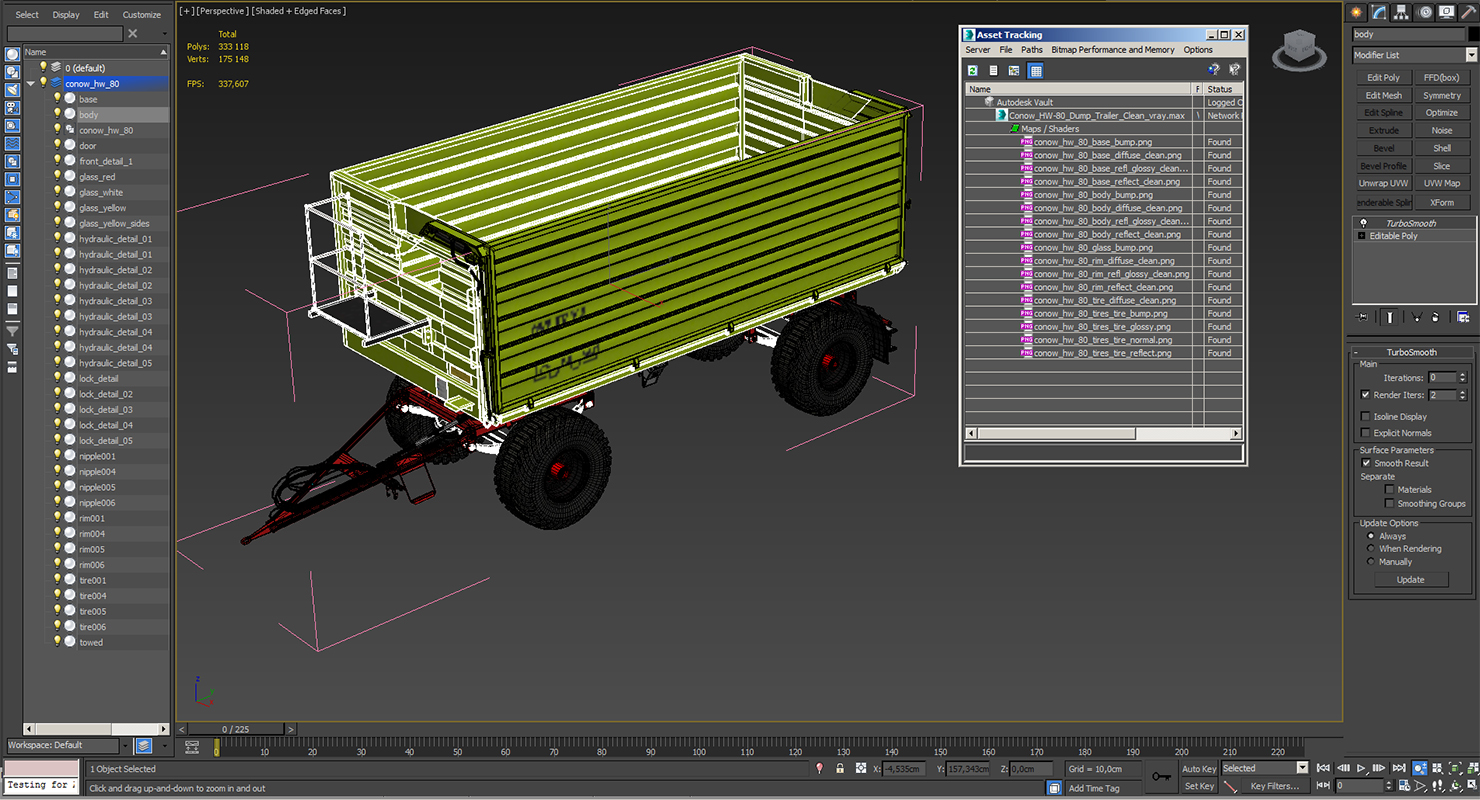Collapse the TurboSmooth rollout
Image resolution: width=1480 pixels, height=800 pixels.
(x=1412, y=352)
